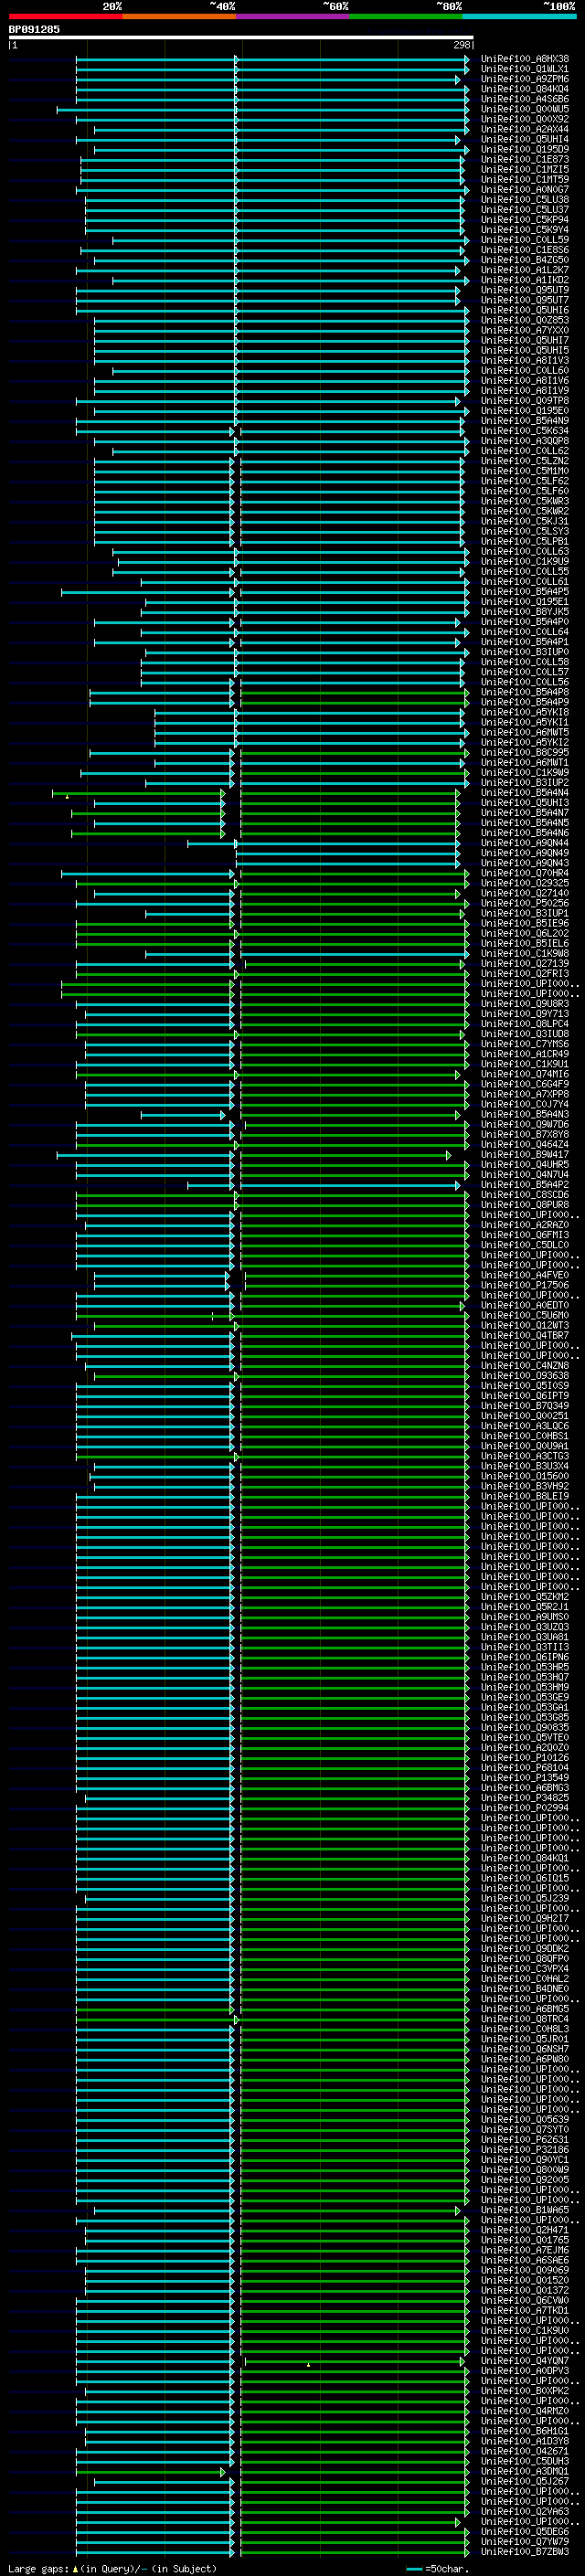Click the green ~80% identity color band
Image resolution: width=585 pixels, height=2576 pixels.
coord(405,16)
